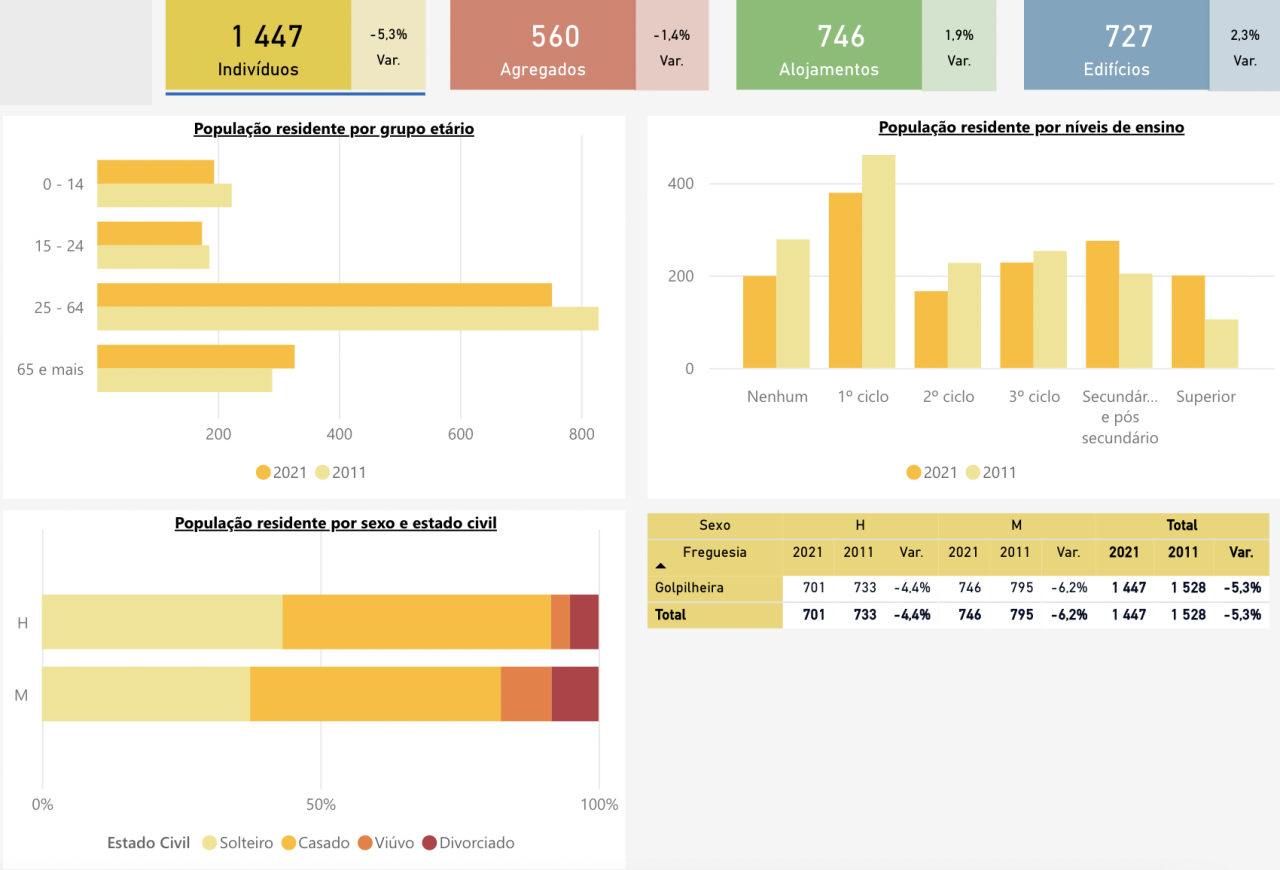
Task: Click 2021 legend marker in age group chart
Action: click(x=264, y=472)
